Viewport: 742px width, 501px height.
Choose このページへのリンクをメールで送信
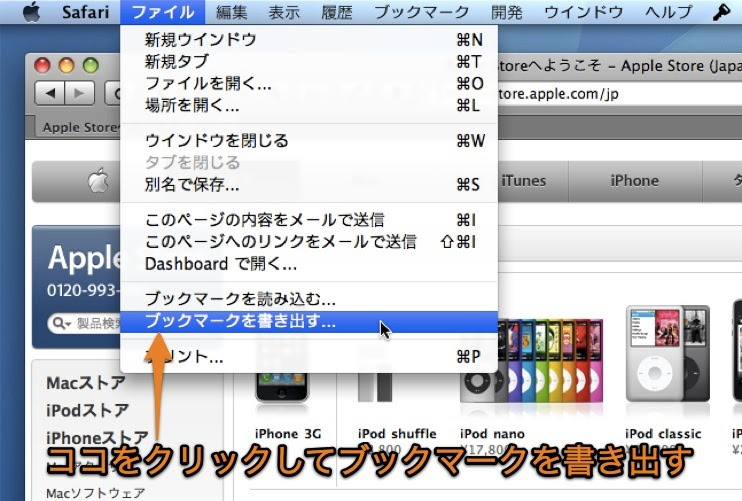pos(309,242)
